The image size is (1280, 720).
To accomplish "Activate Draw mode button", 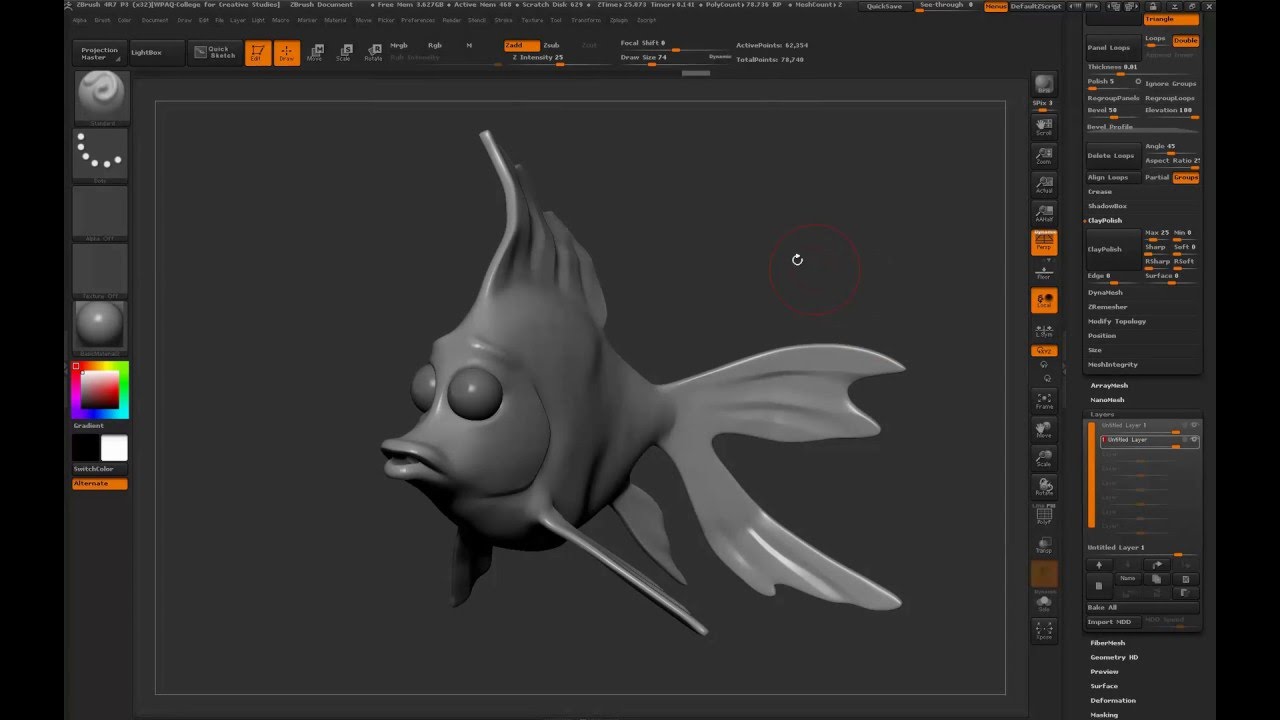I will click(287, 53).
